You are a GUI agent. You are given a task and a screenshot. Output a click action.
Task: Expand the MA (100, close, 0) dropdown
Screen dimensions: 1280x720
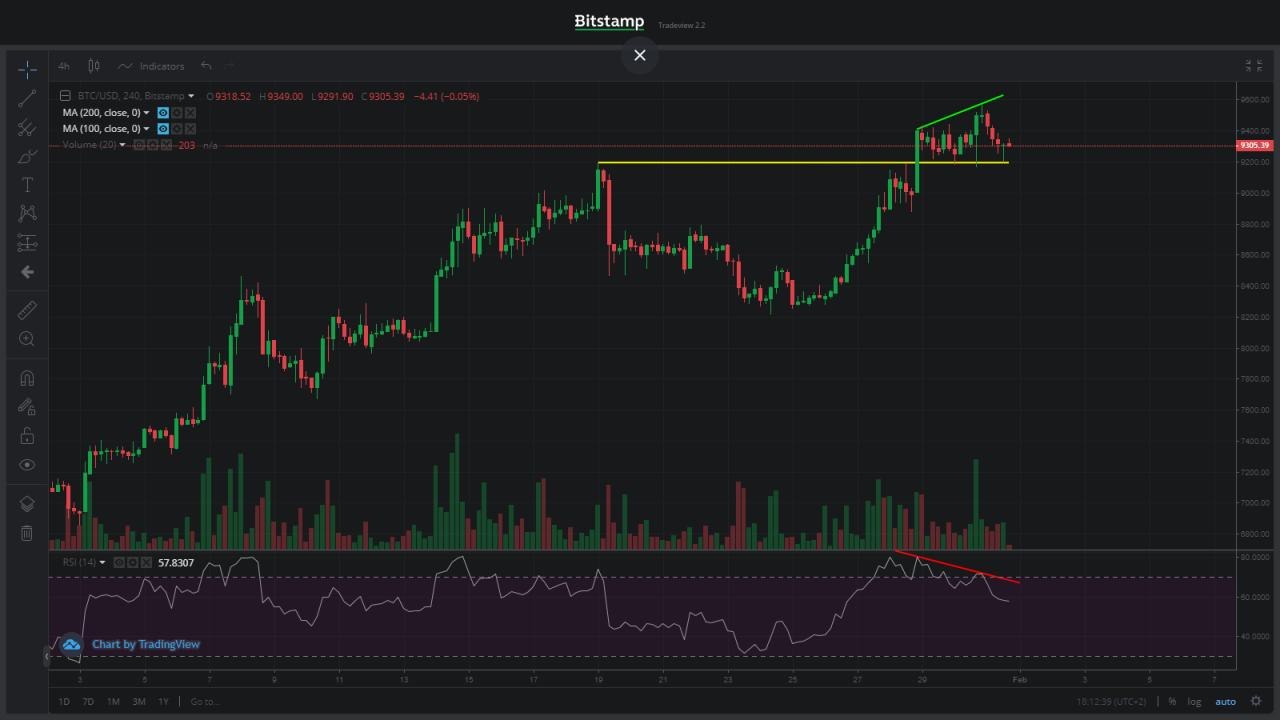tap(146, 129)
